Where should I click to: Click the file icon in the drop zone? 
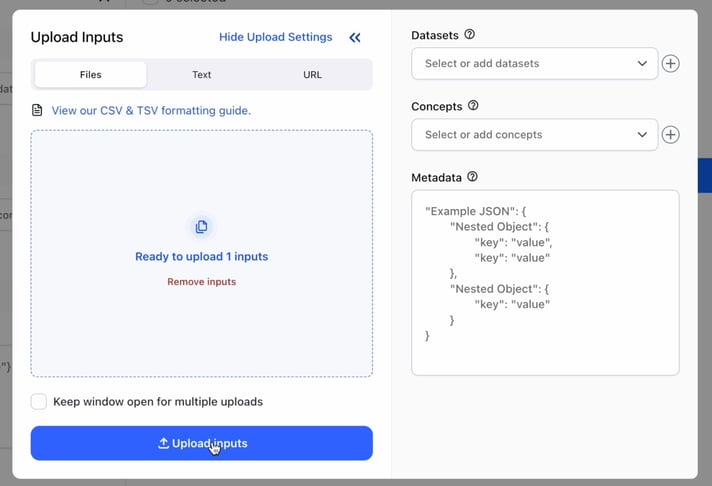pyautogui.click(x=201, y=227)
